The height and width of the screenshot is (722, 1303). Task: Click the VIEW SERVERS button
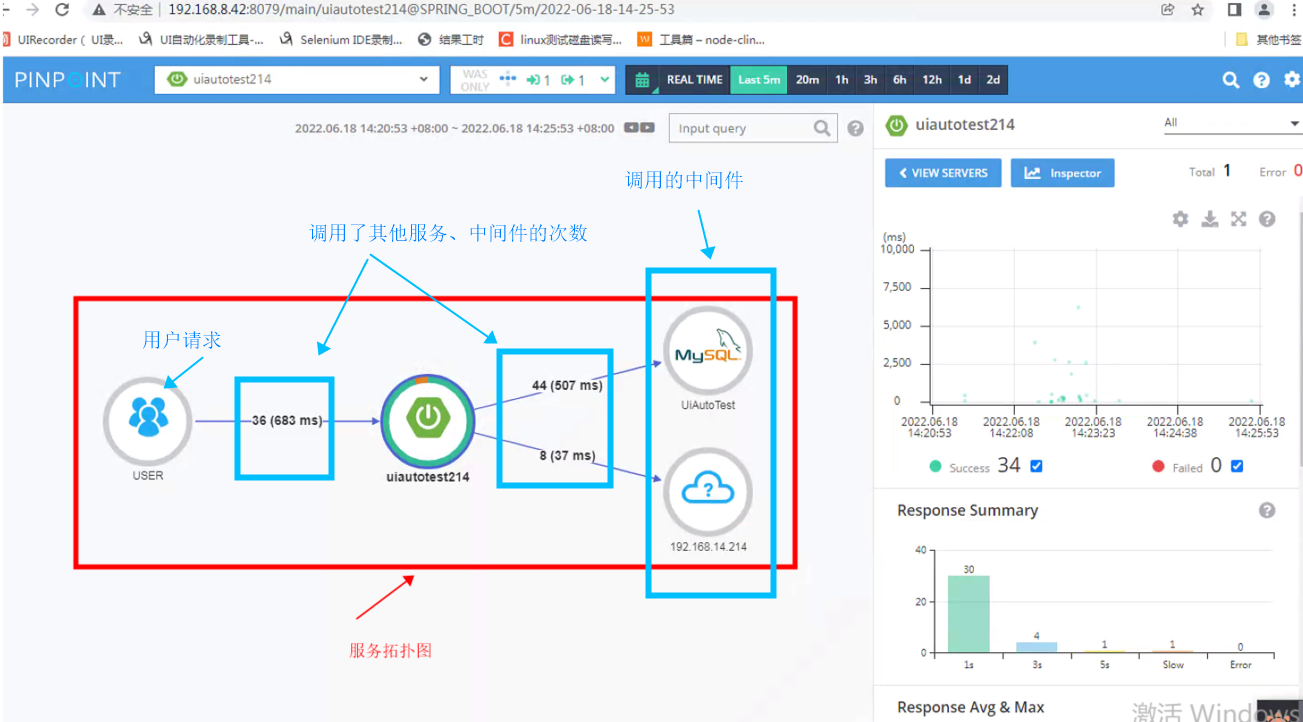(x=943, y=173)
